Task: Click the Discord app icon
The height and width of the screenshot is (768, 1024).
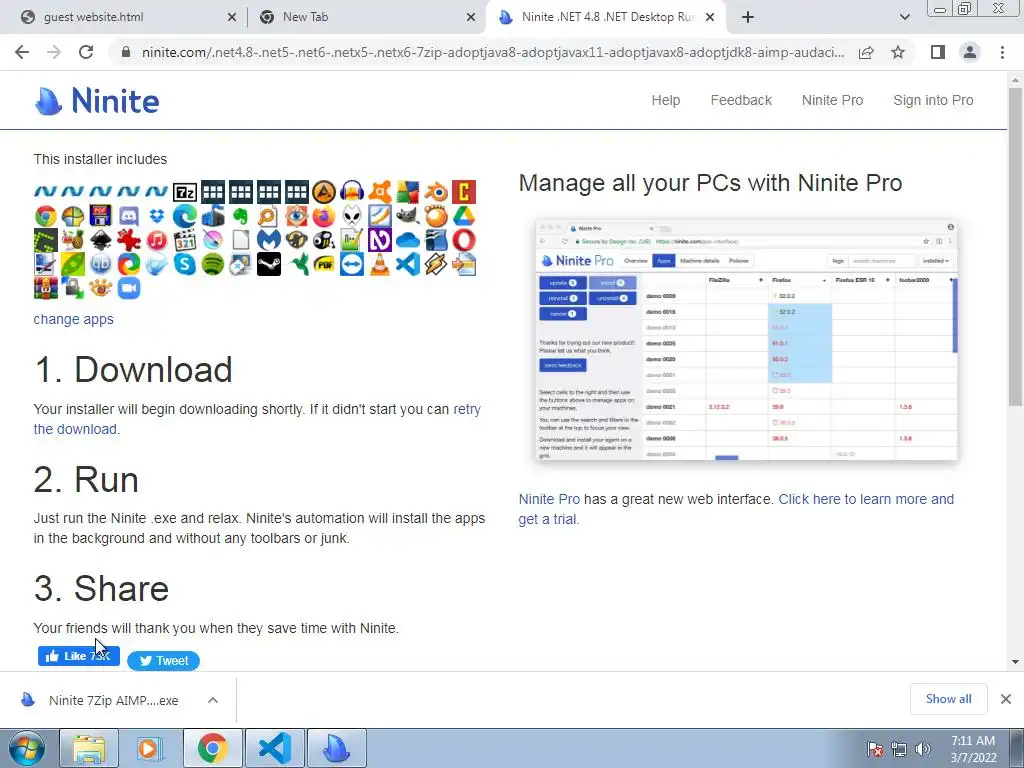Action: click(129, 216)
